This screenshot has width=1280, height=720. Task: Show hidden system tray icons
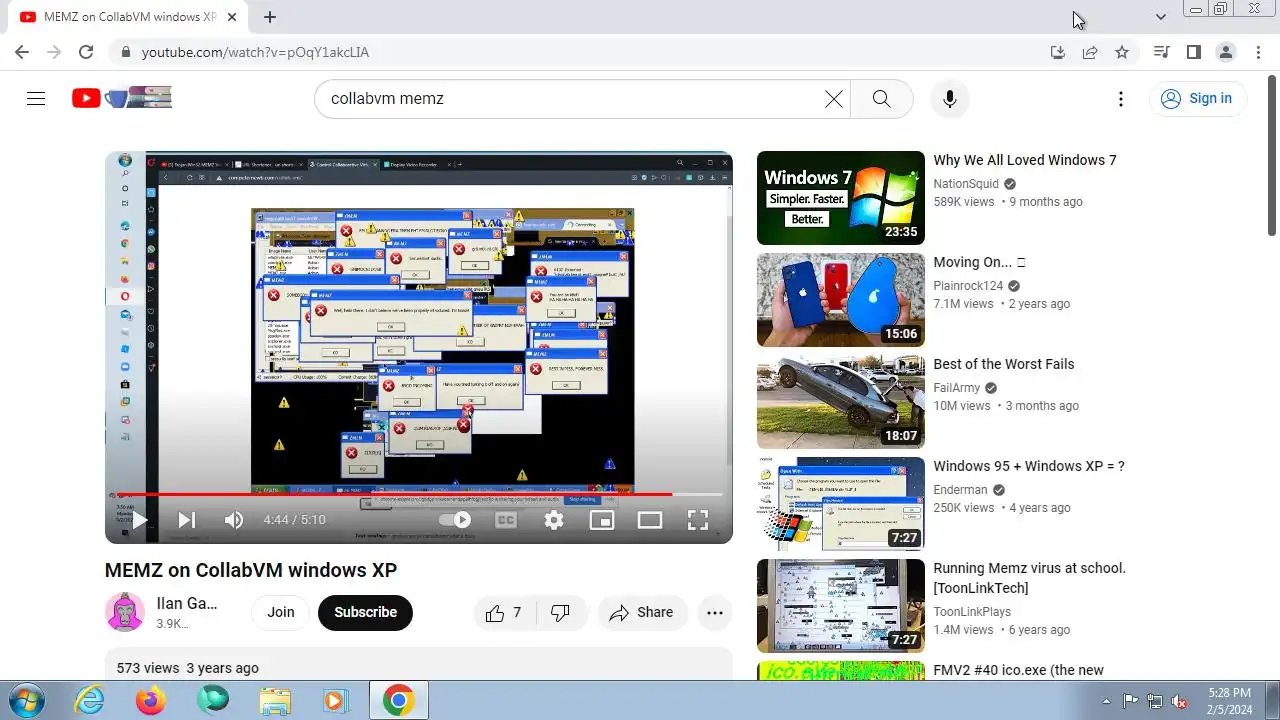(x=1106, y=701)
